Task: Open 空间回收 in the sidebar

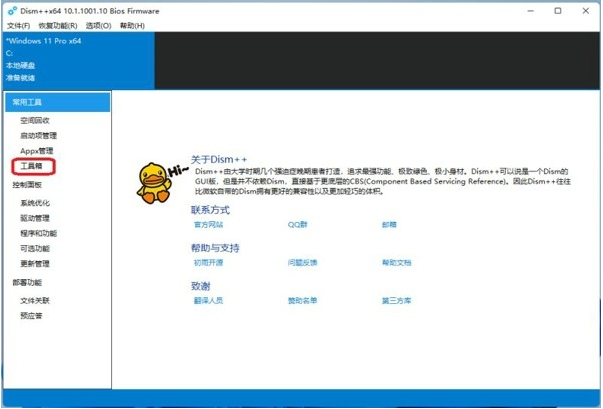Action: point(35,120)
